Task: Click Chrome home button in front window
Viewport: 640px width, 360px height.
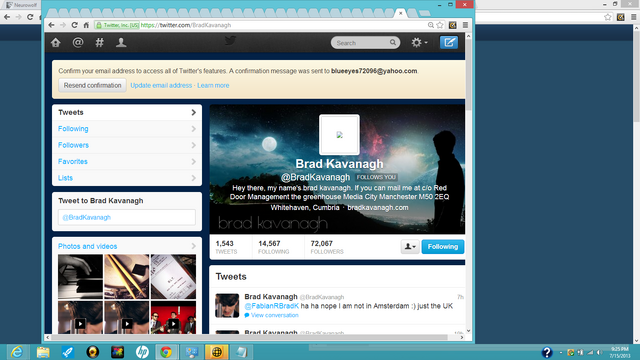Action: (x=86, y=25)
